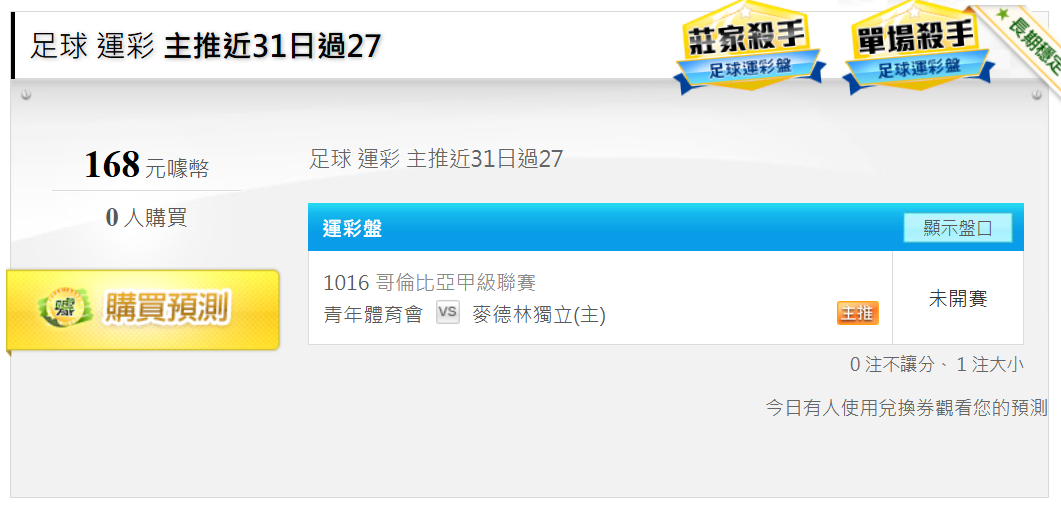The width and height of the screenshot is (1061, 507).
Task: Click the coin icon on the purchase button
Action: [x=65, y=310]
